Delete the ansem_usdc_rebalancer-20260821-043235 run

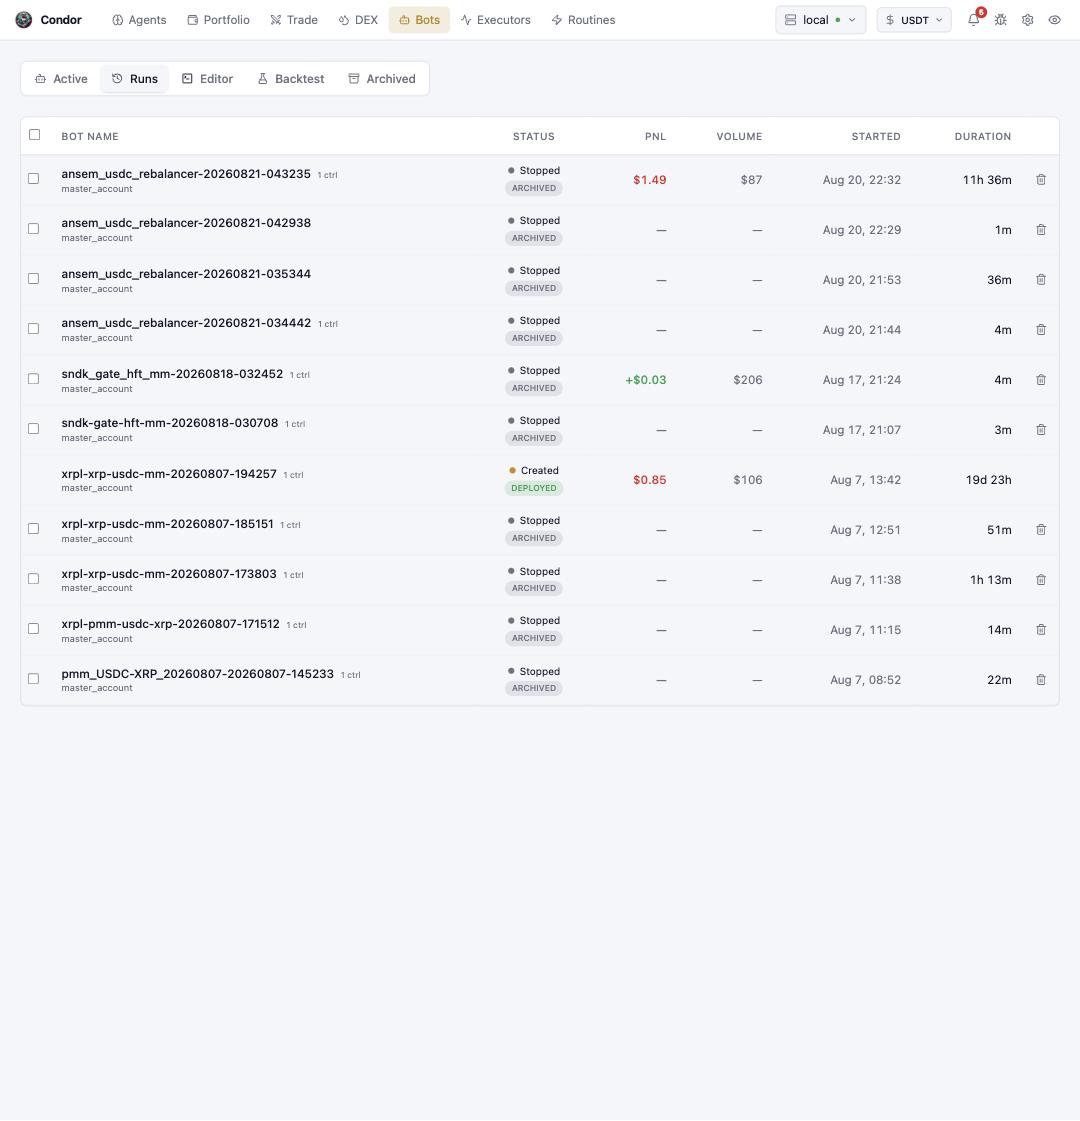point(1041,179)
